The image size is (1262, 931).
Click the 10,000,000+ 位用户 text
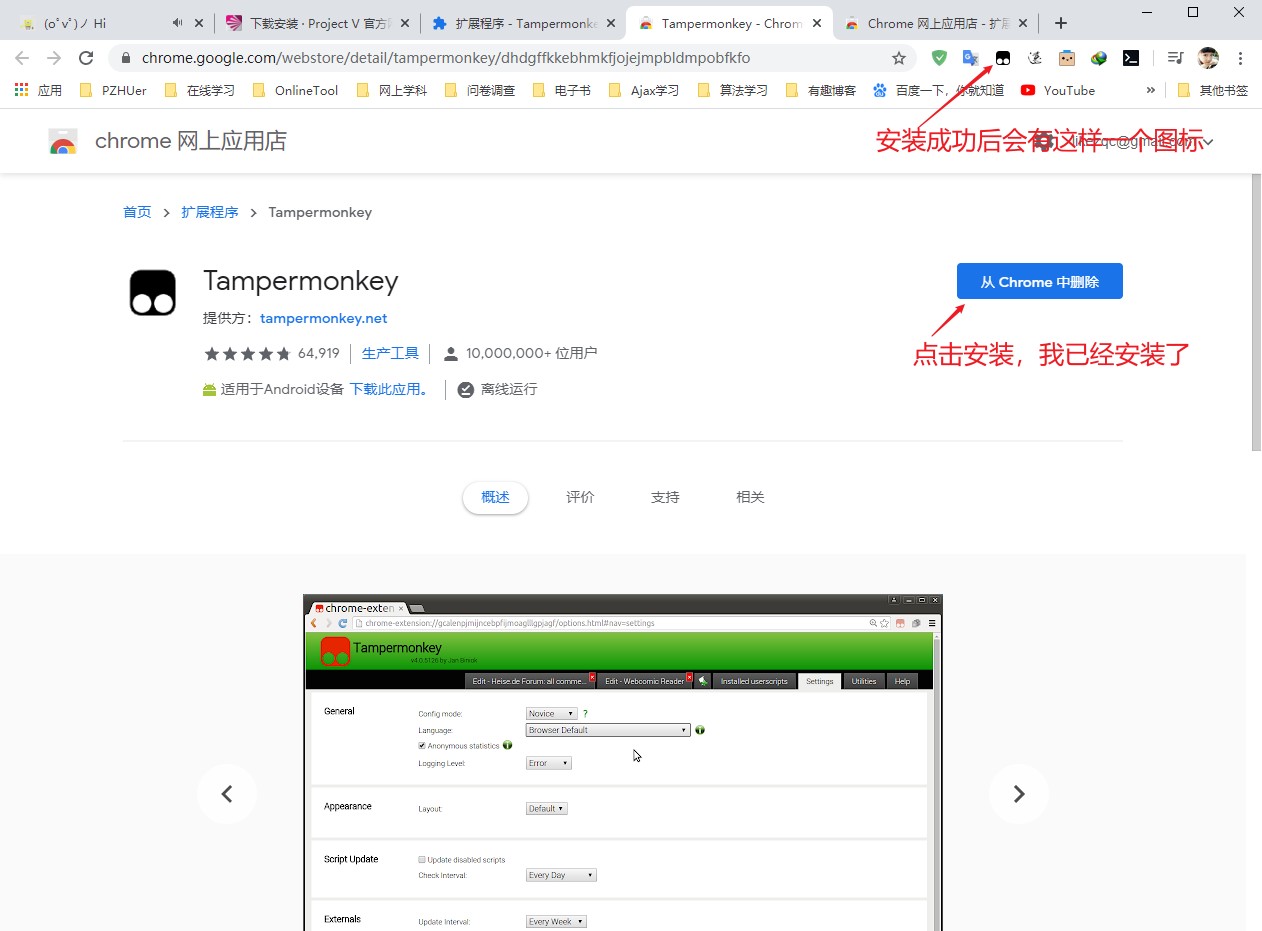[531, 353]
